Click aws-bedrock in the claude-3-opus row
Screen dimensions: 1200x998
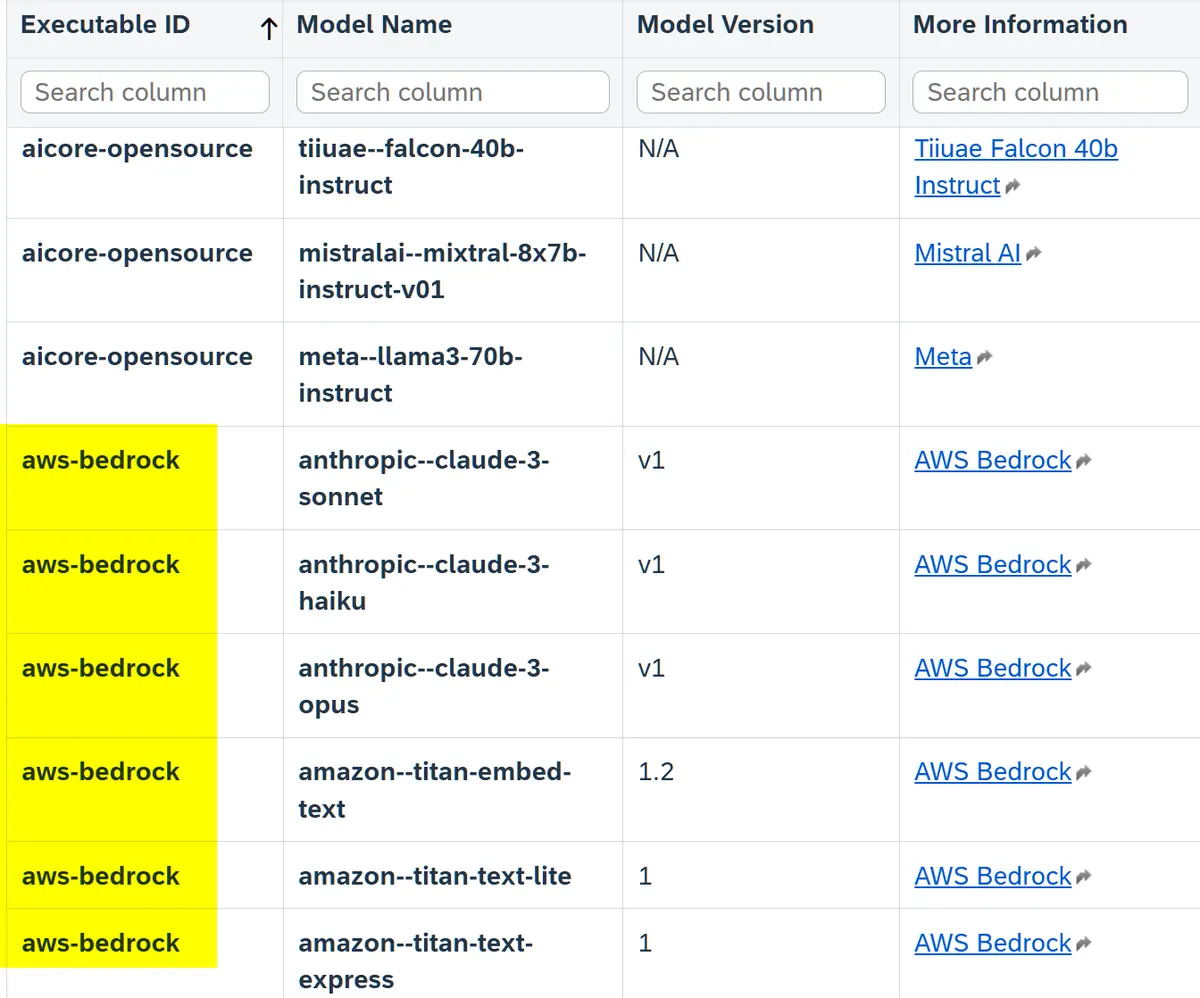click(x=101, y=668)
